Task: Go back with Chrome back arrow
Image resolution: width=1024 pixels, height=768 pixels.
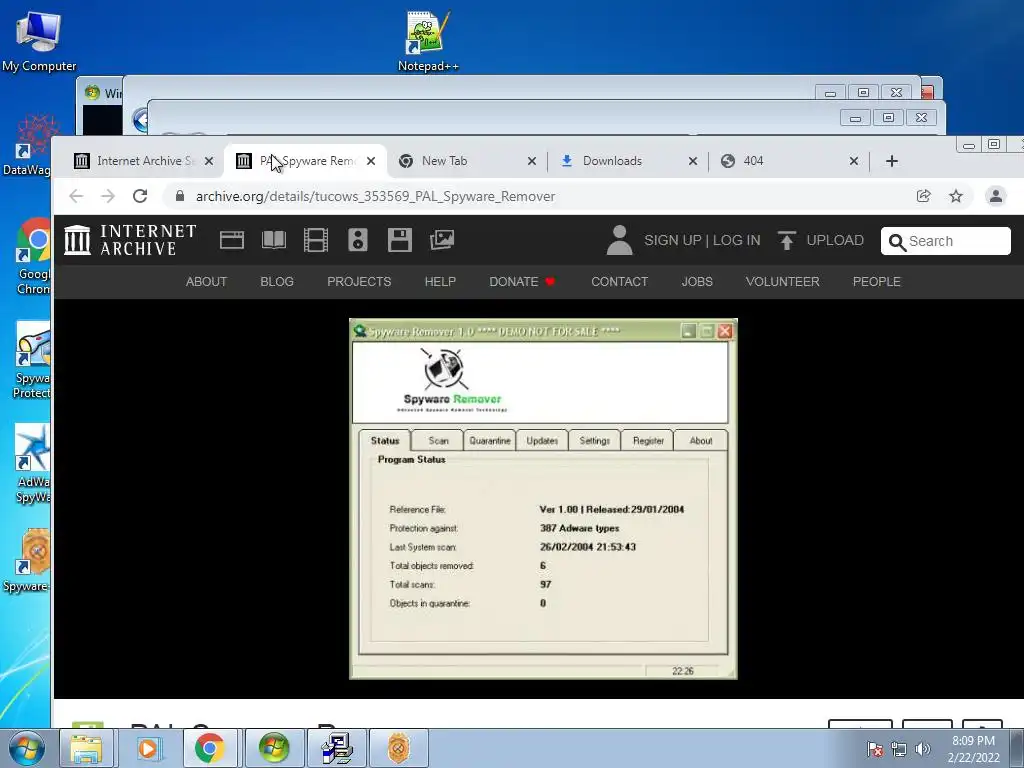Action: point(76,196)
